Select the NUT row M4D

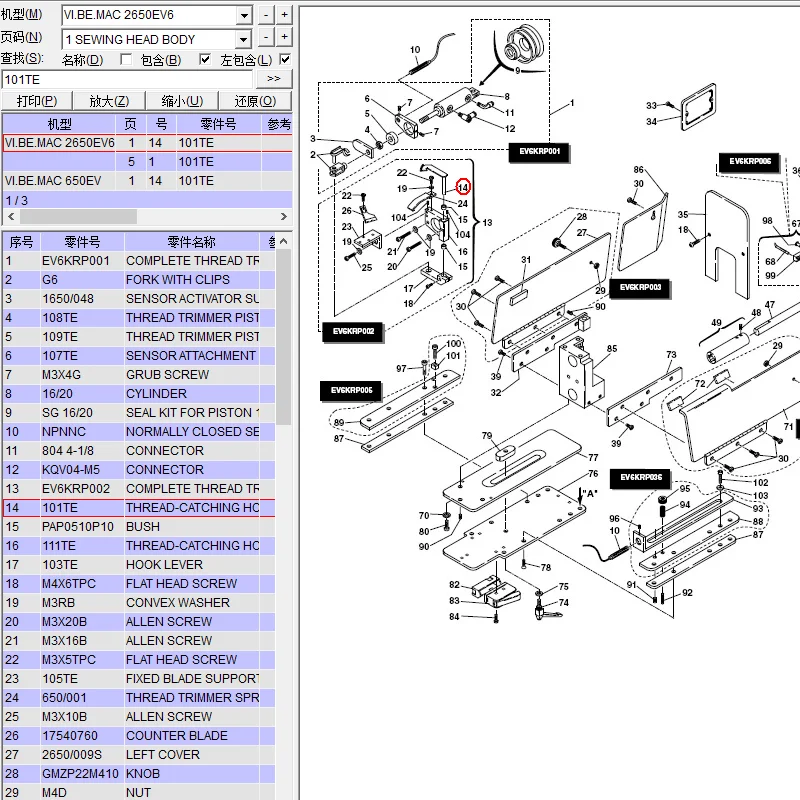point(139,792)
